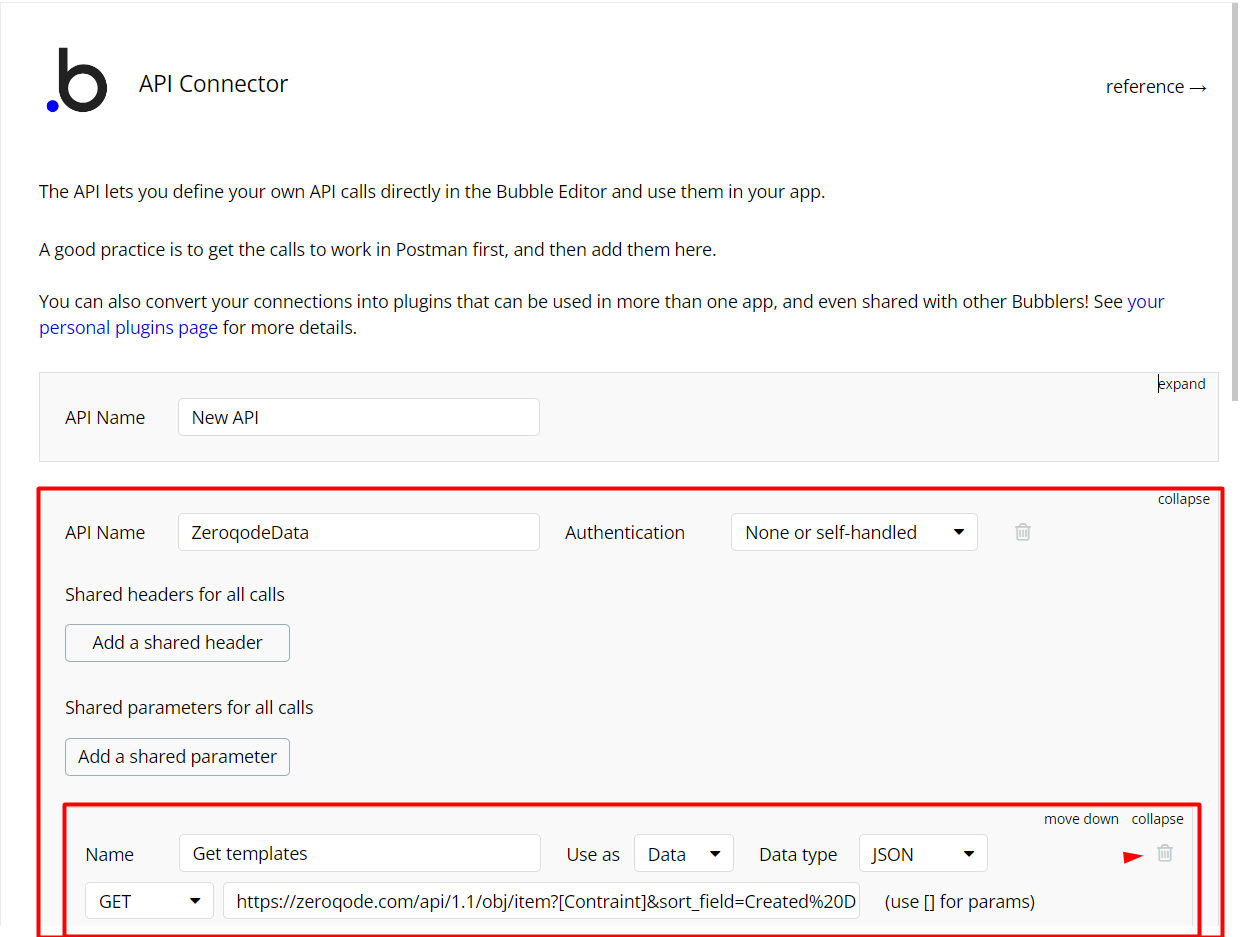Edit the Get templates name field
This screenshot has width=1244, height=937.
point(360,853)
